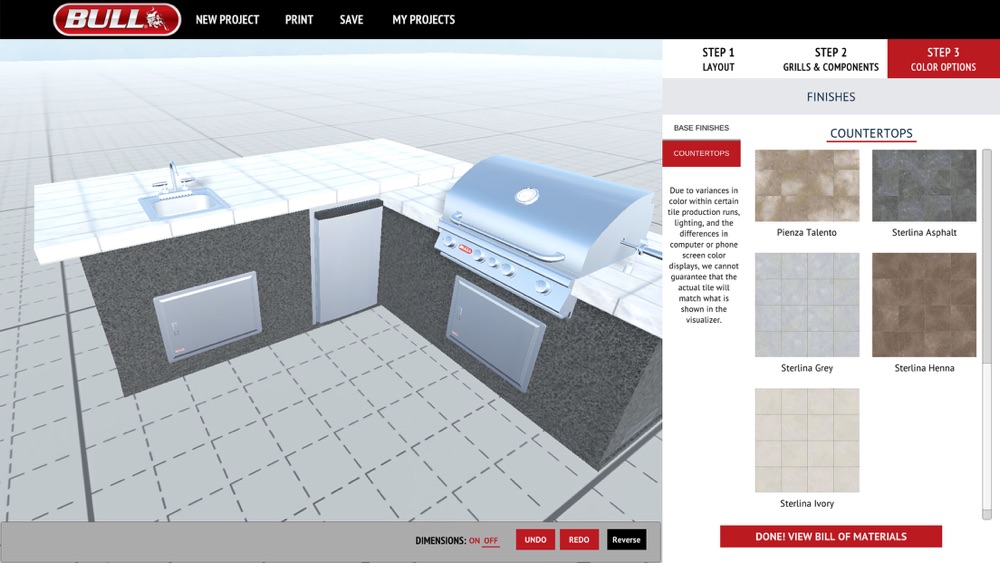Screen dimensions: 1000x563
Task: Select the sink on the countertop
Action: [x=182, y=196]
